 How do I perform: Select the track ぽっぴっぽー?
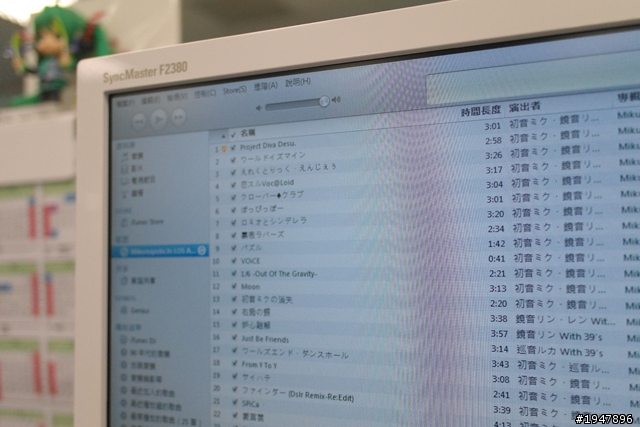click(x=261, y=209)
